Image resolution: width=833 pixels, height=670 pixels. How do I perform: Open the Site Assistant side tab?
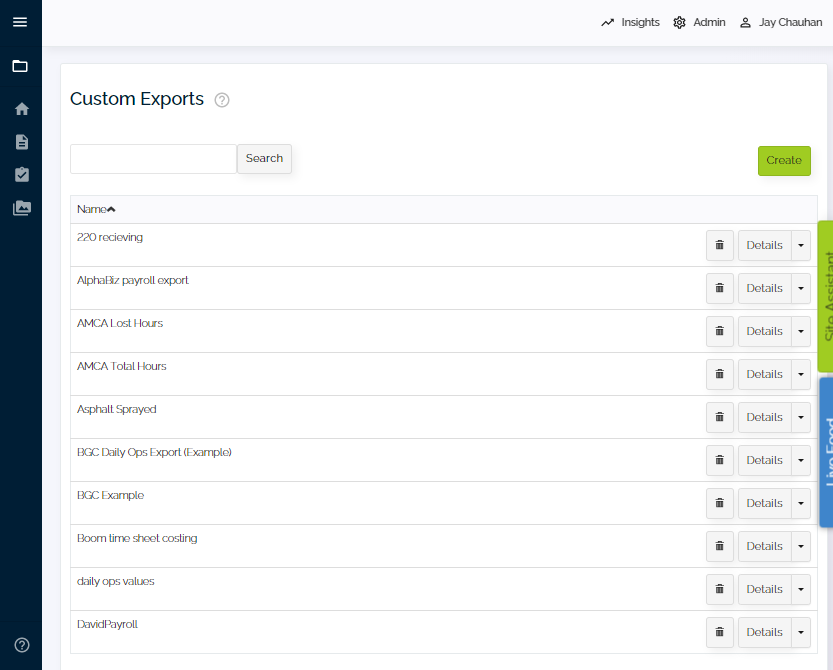(826, 296)
